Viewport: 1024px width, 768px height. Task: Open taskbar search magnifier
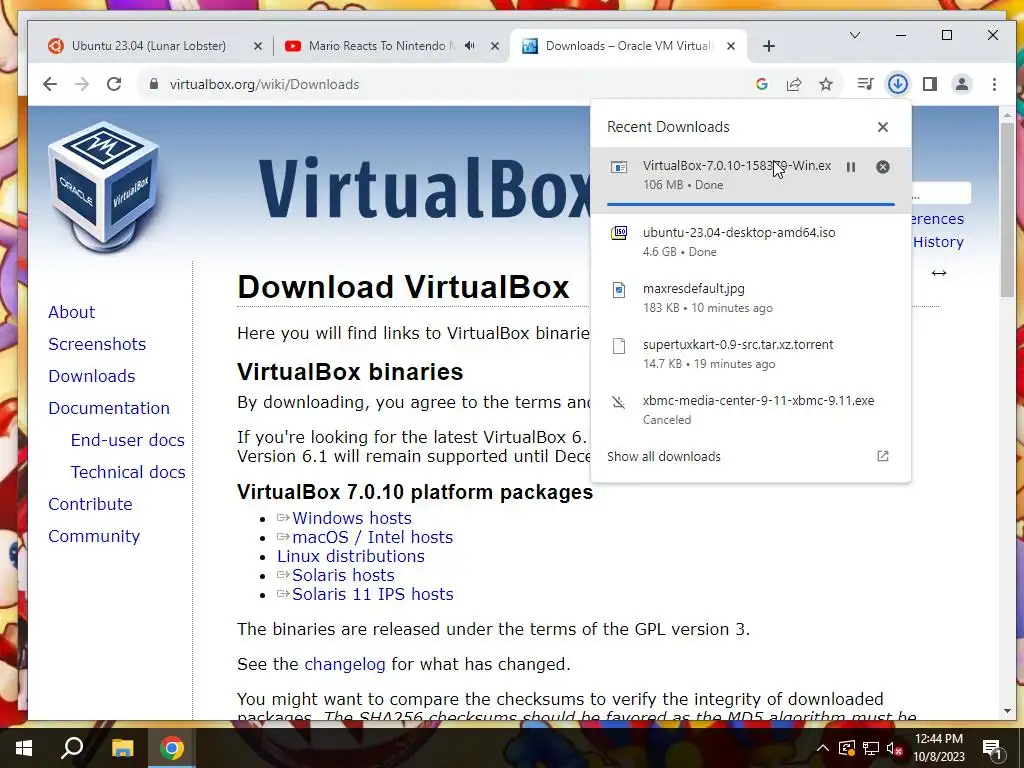[72, 748]
